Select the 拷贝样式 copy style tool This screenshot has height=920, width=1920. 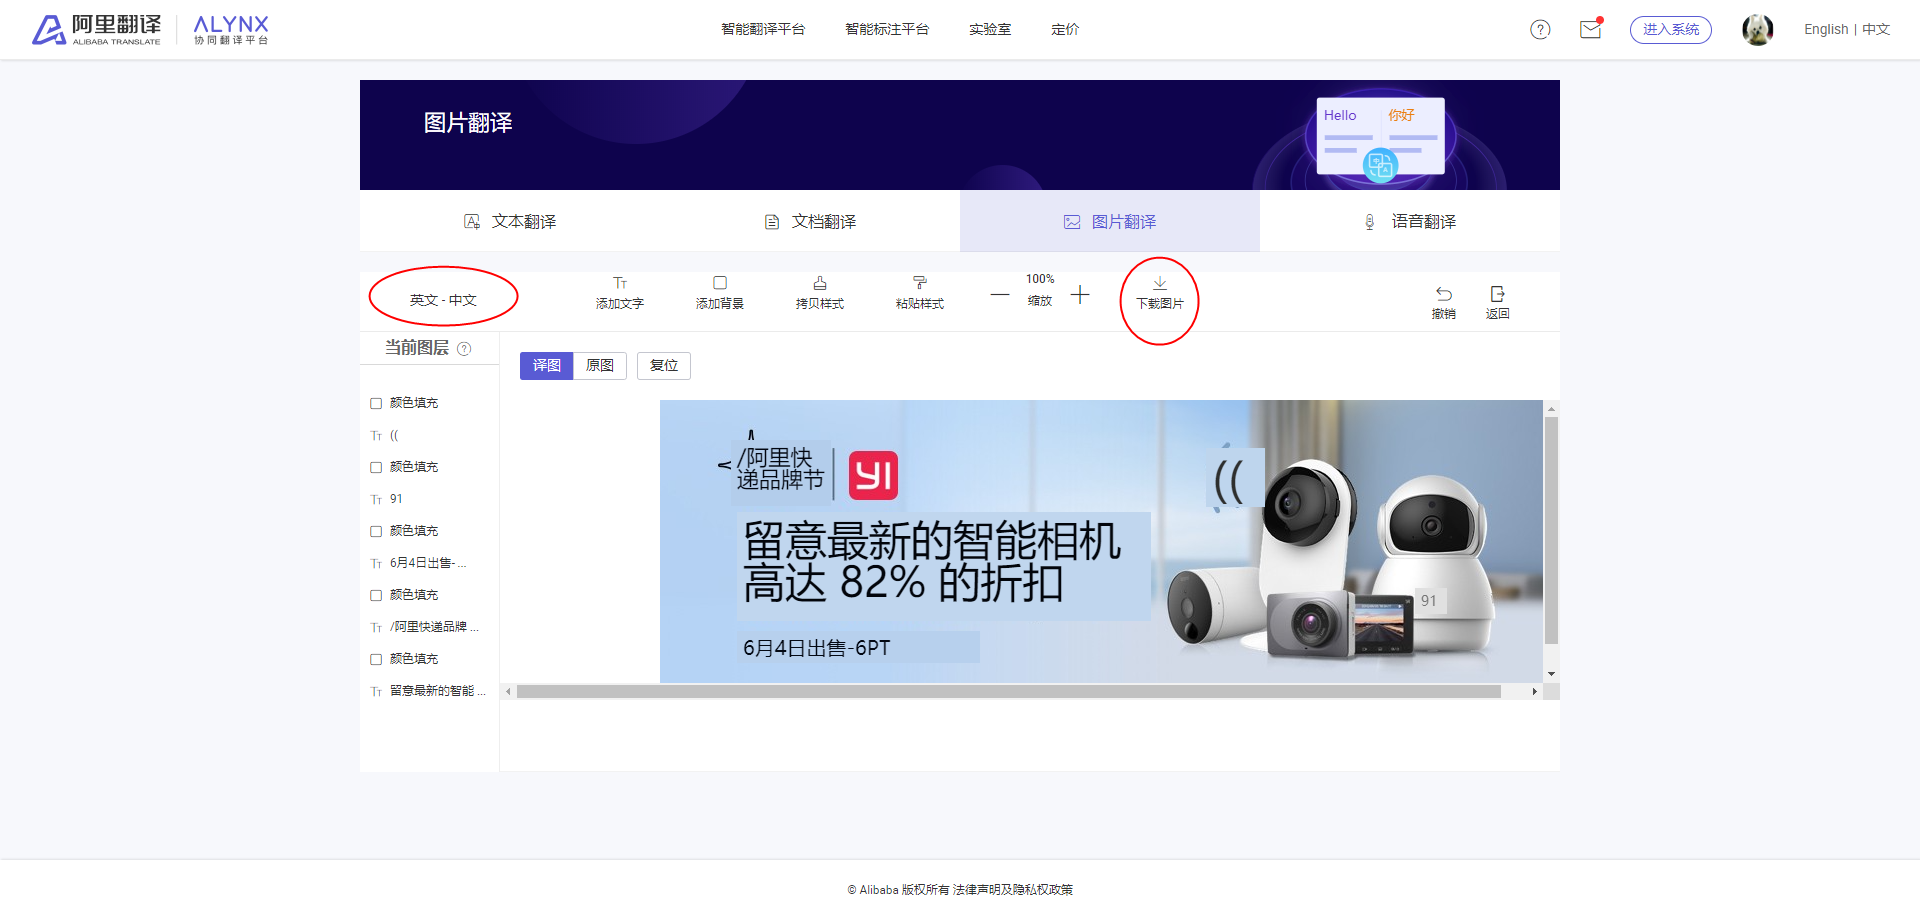point(820,293)
